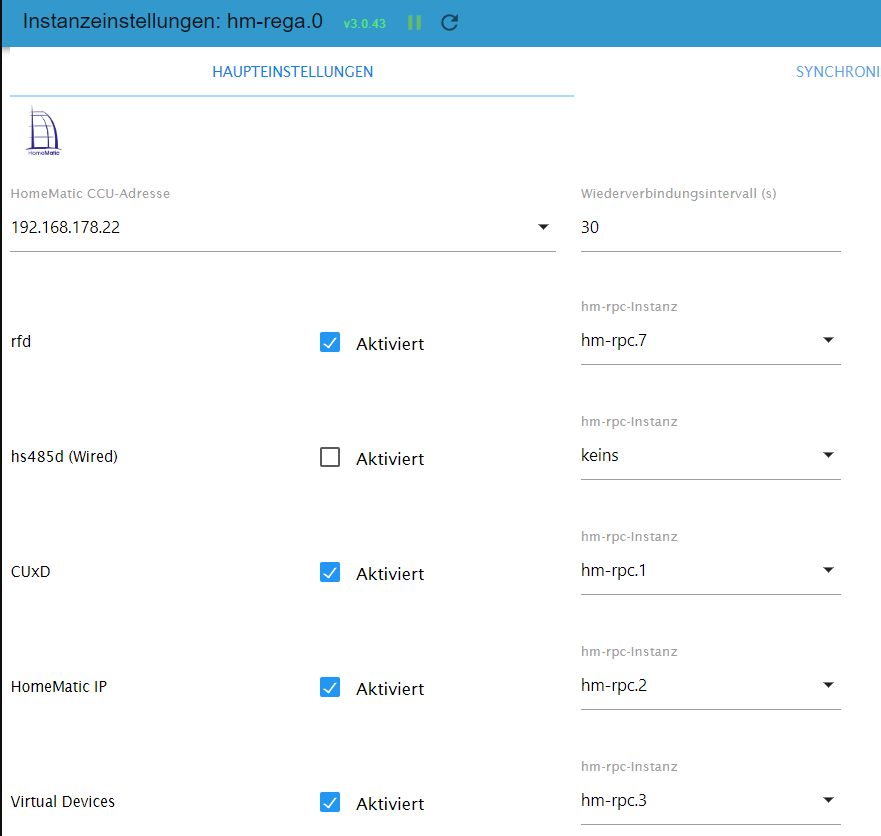Click the Instanzeinstellungen: hm-rega.0 title
This screenshot has width=881, height=836.
click(x=172, y=21)
